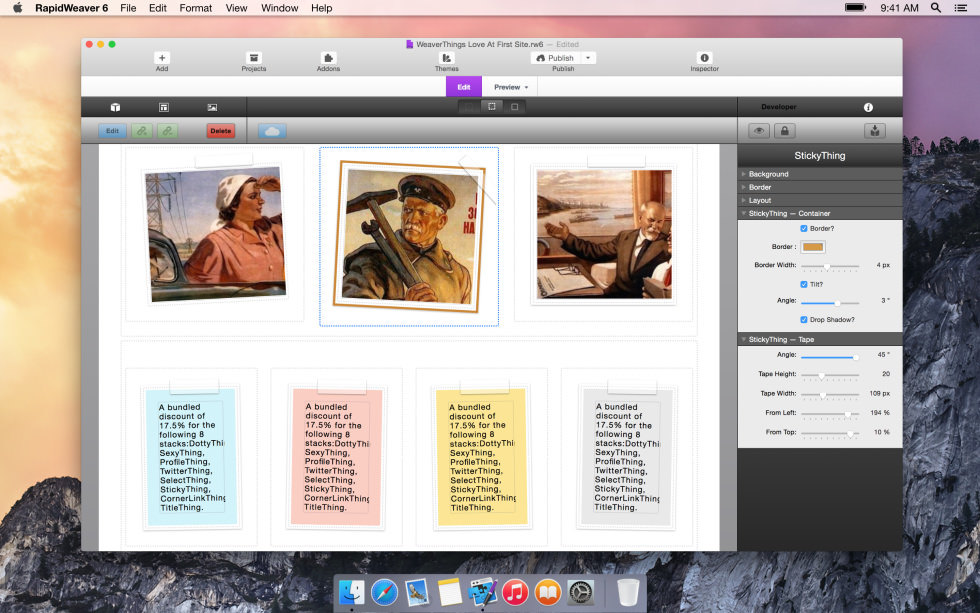Screen dimensions: 980x613
Task: Uncheck the Border? checkbox
Action: point(804,229)
